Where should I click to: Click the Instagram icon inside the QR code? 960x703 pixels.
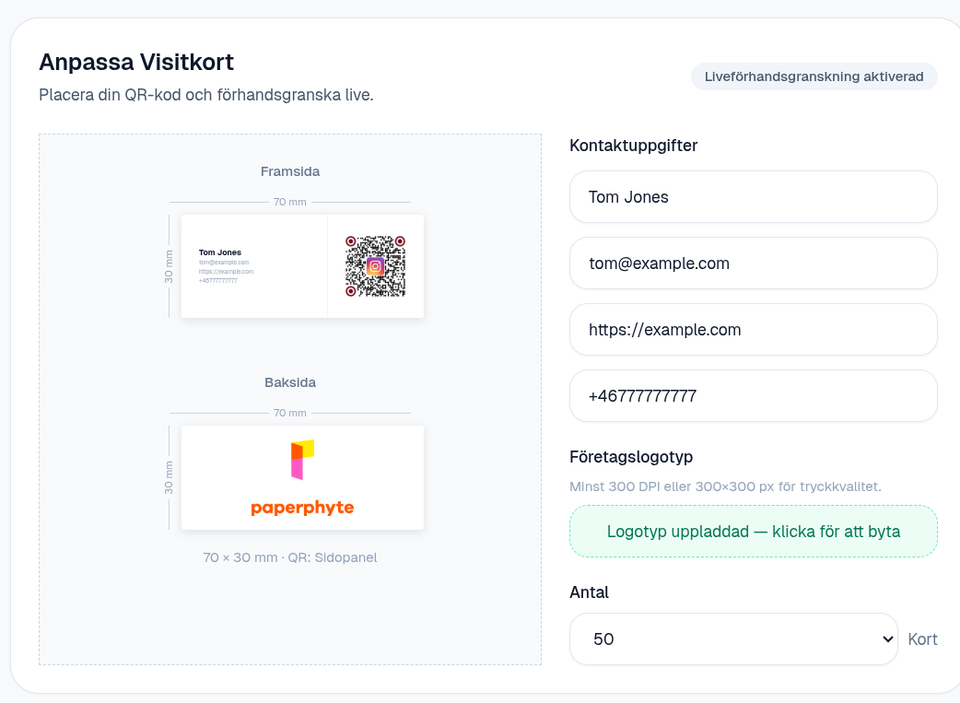tap(375, 266)
